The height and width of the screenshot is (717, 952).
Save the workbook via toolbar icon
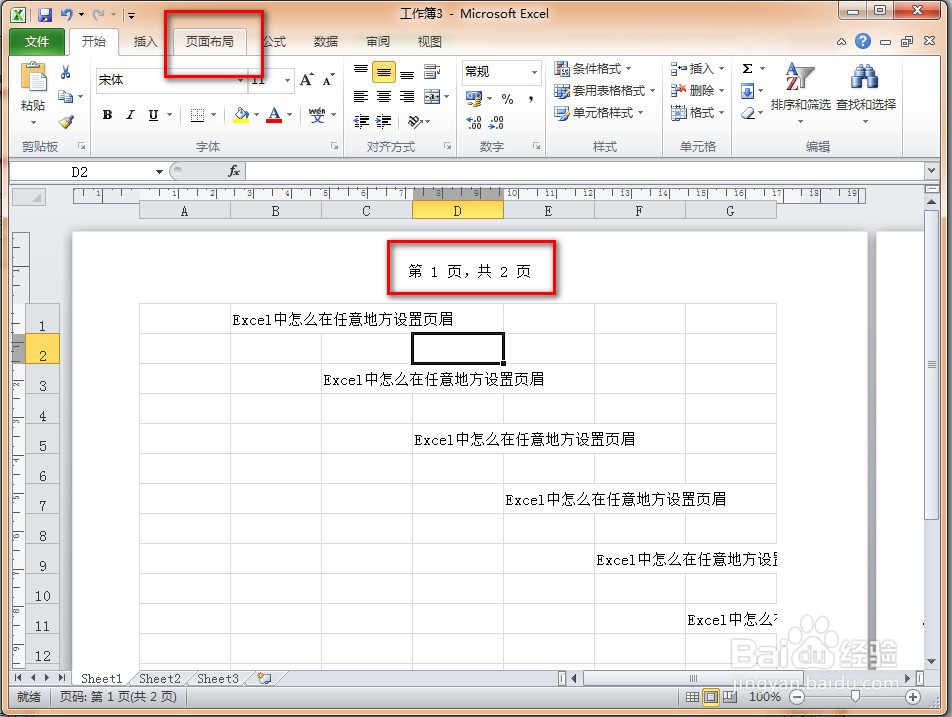(x=46, y=14)
